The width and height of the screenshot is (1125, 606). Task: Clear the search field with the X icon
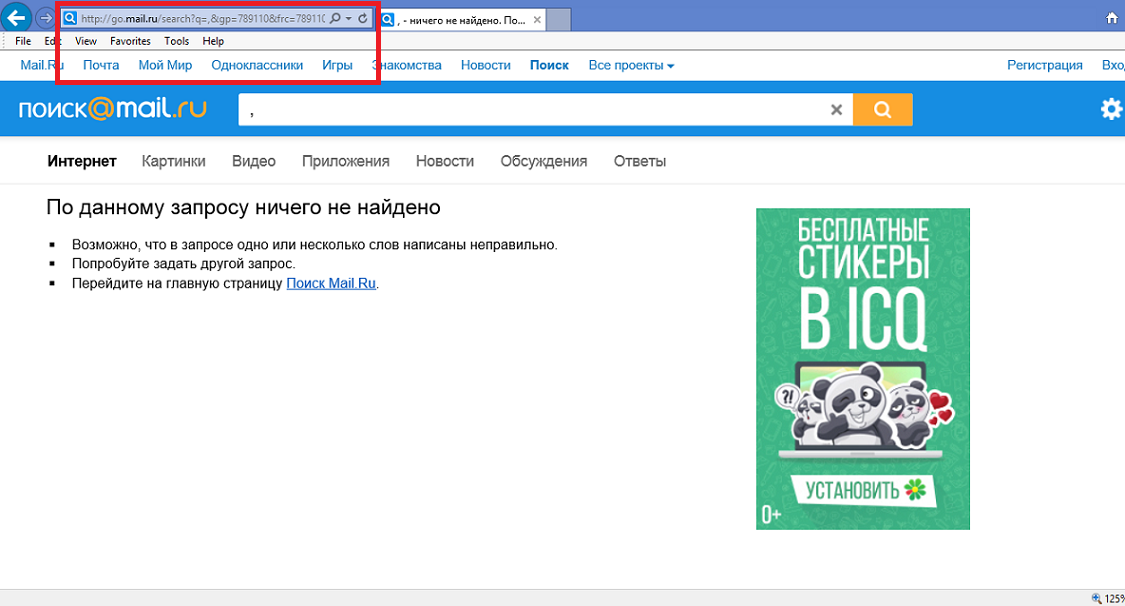pos(837,110)
